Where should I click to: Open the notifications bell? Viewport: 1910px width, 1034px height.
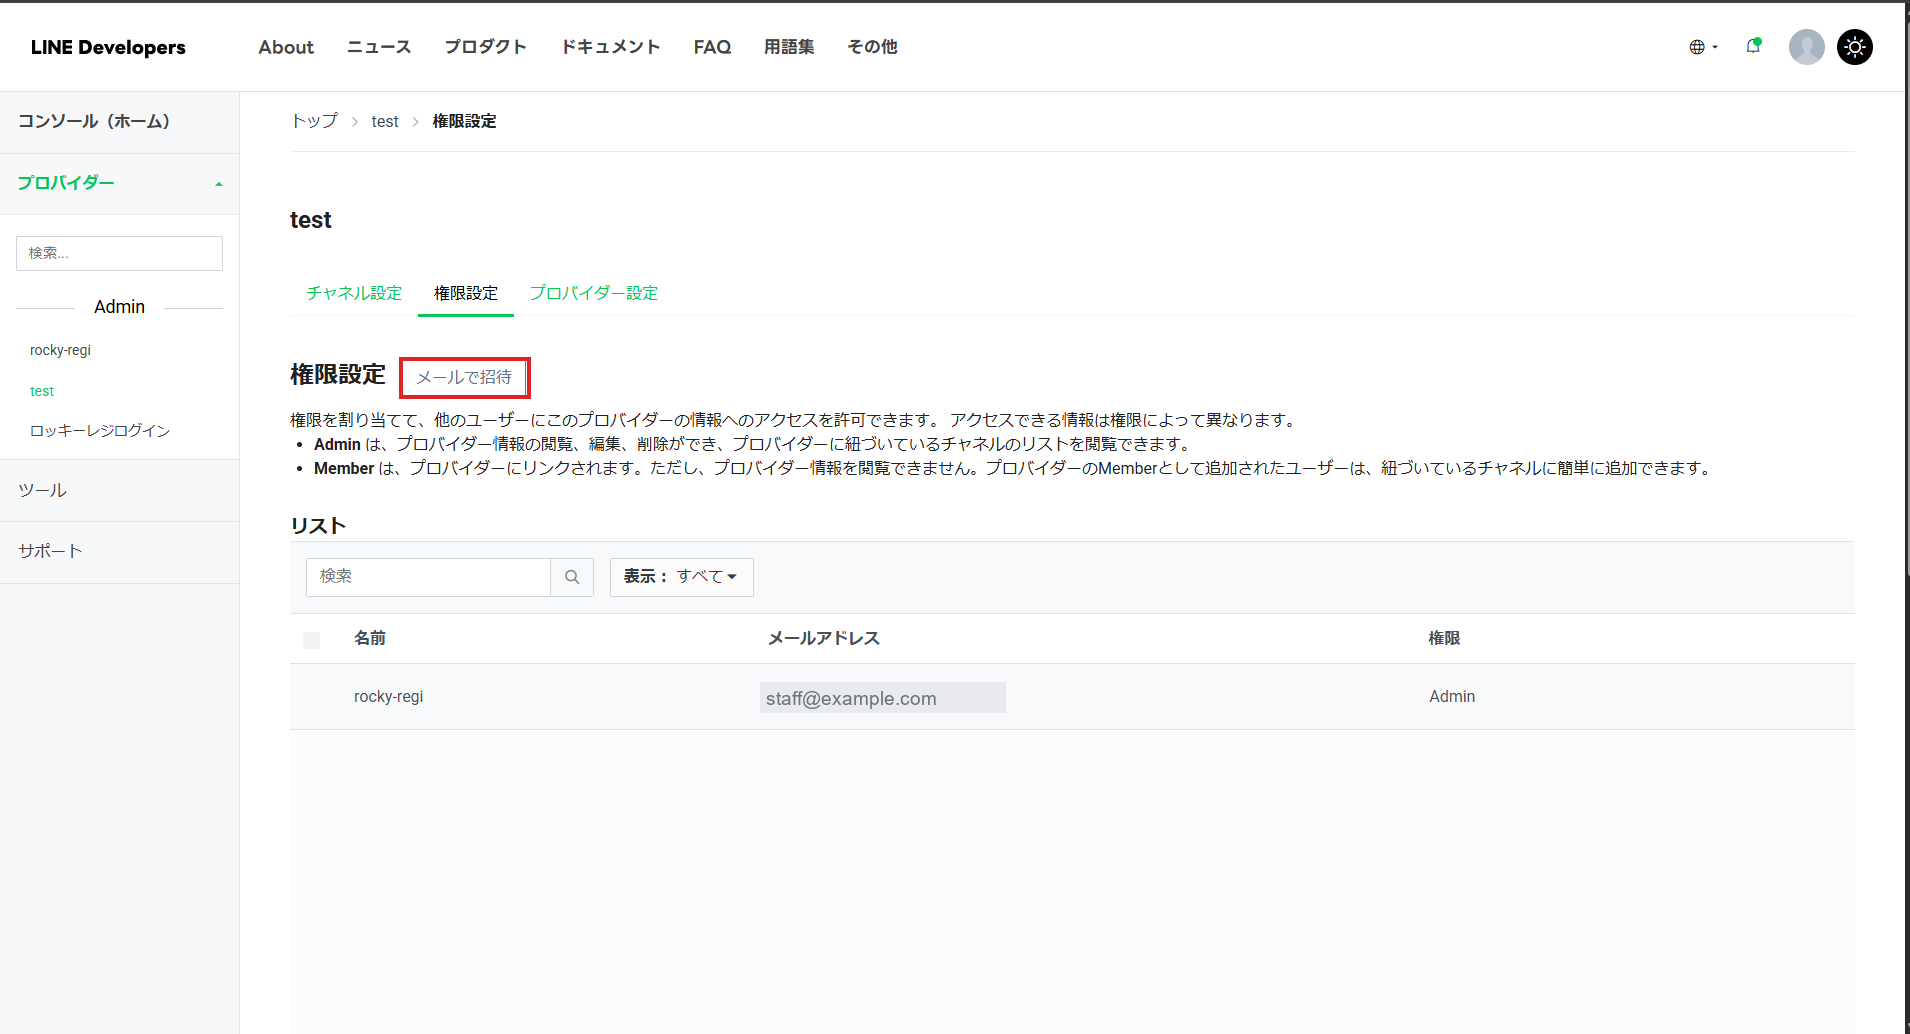[x=1753, y=46]
